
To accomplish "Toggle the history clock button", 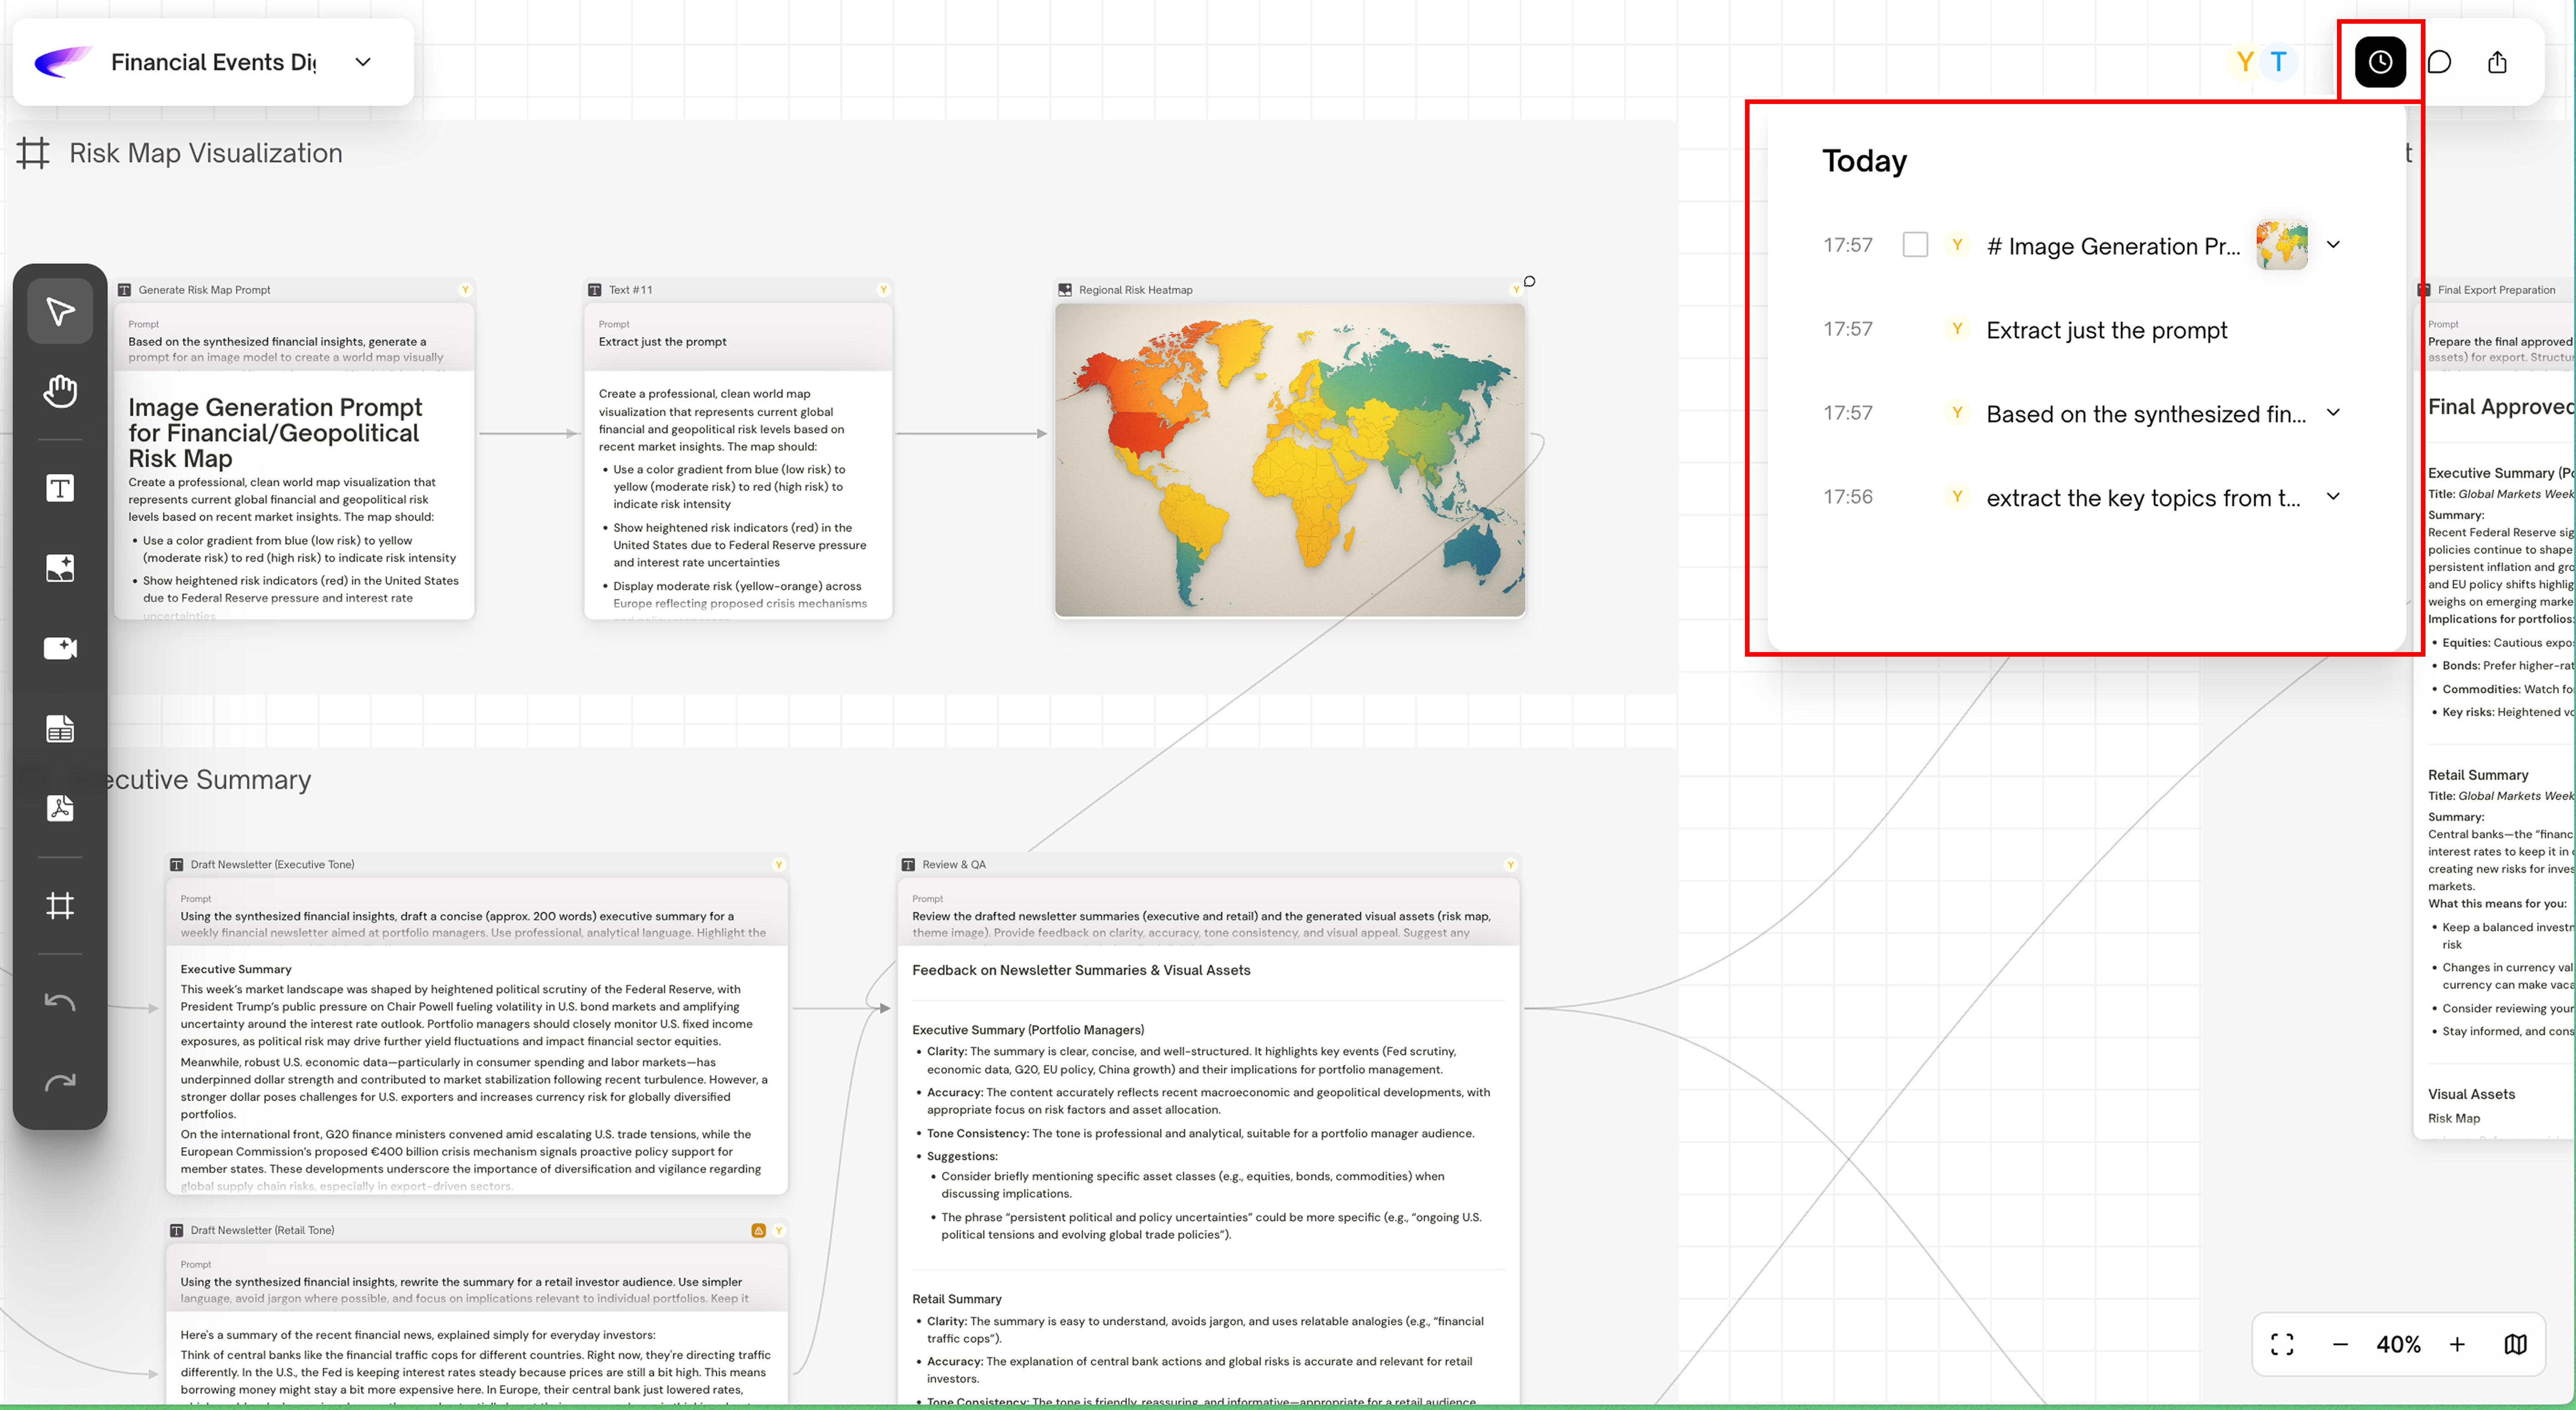I will click(x=2380, y=62).
